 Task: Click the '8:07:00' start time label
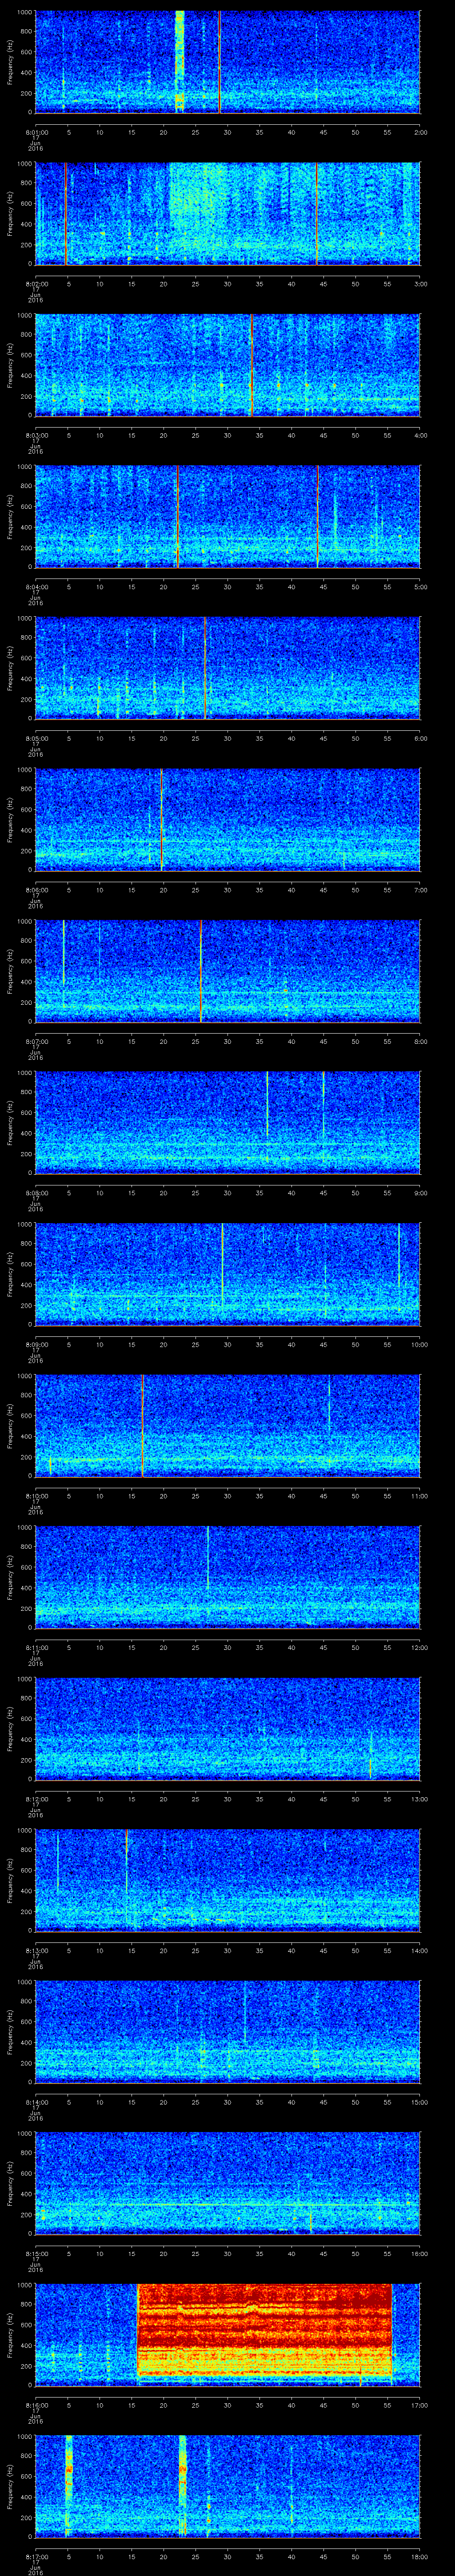tap(36, 1041)
